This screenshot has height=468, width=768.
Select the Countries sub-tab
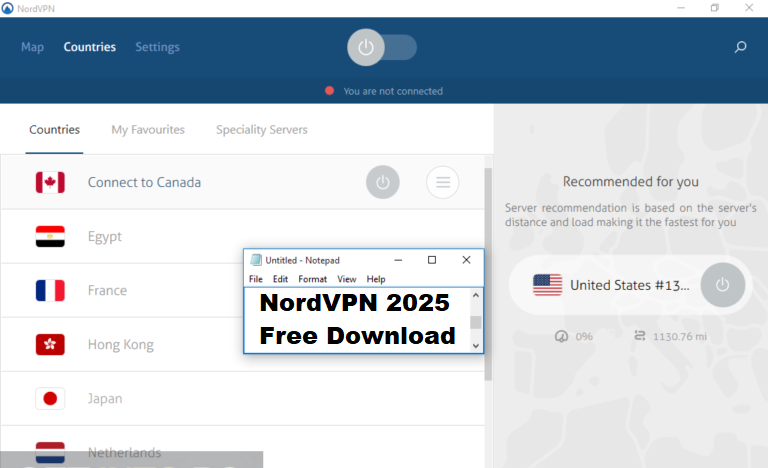click(x=54, y=129)
